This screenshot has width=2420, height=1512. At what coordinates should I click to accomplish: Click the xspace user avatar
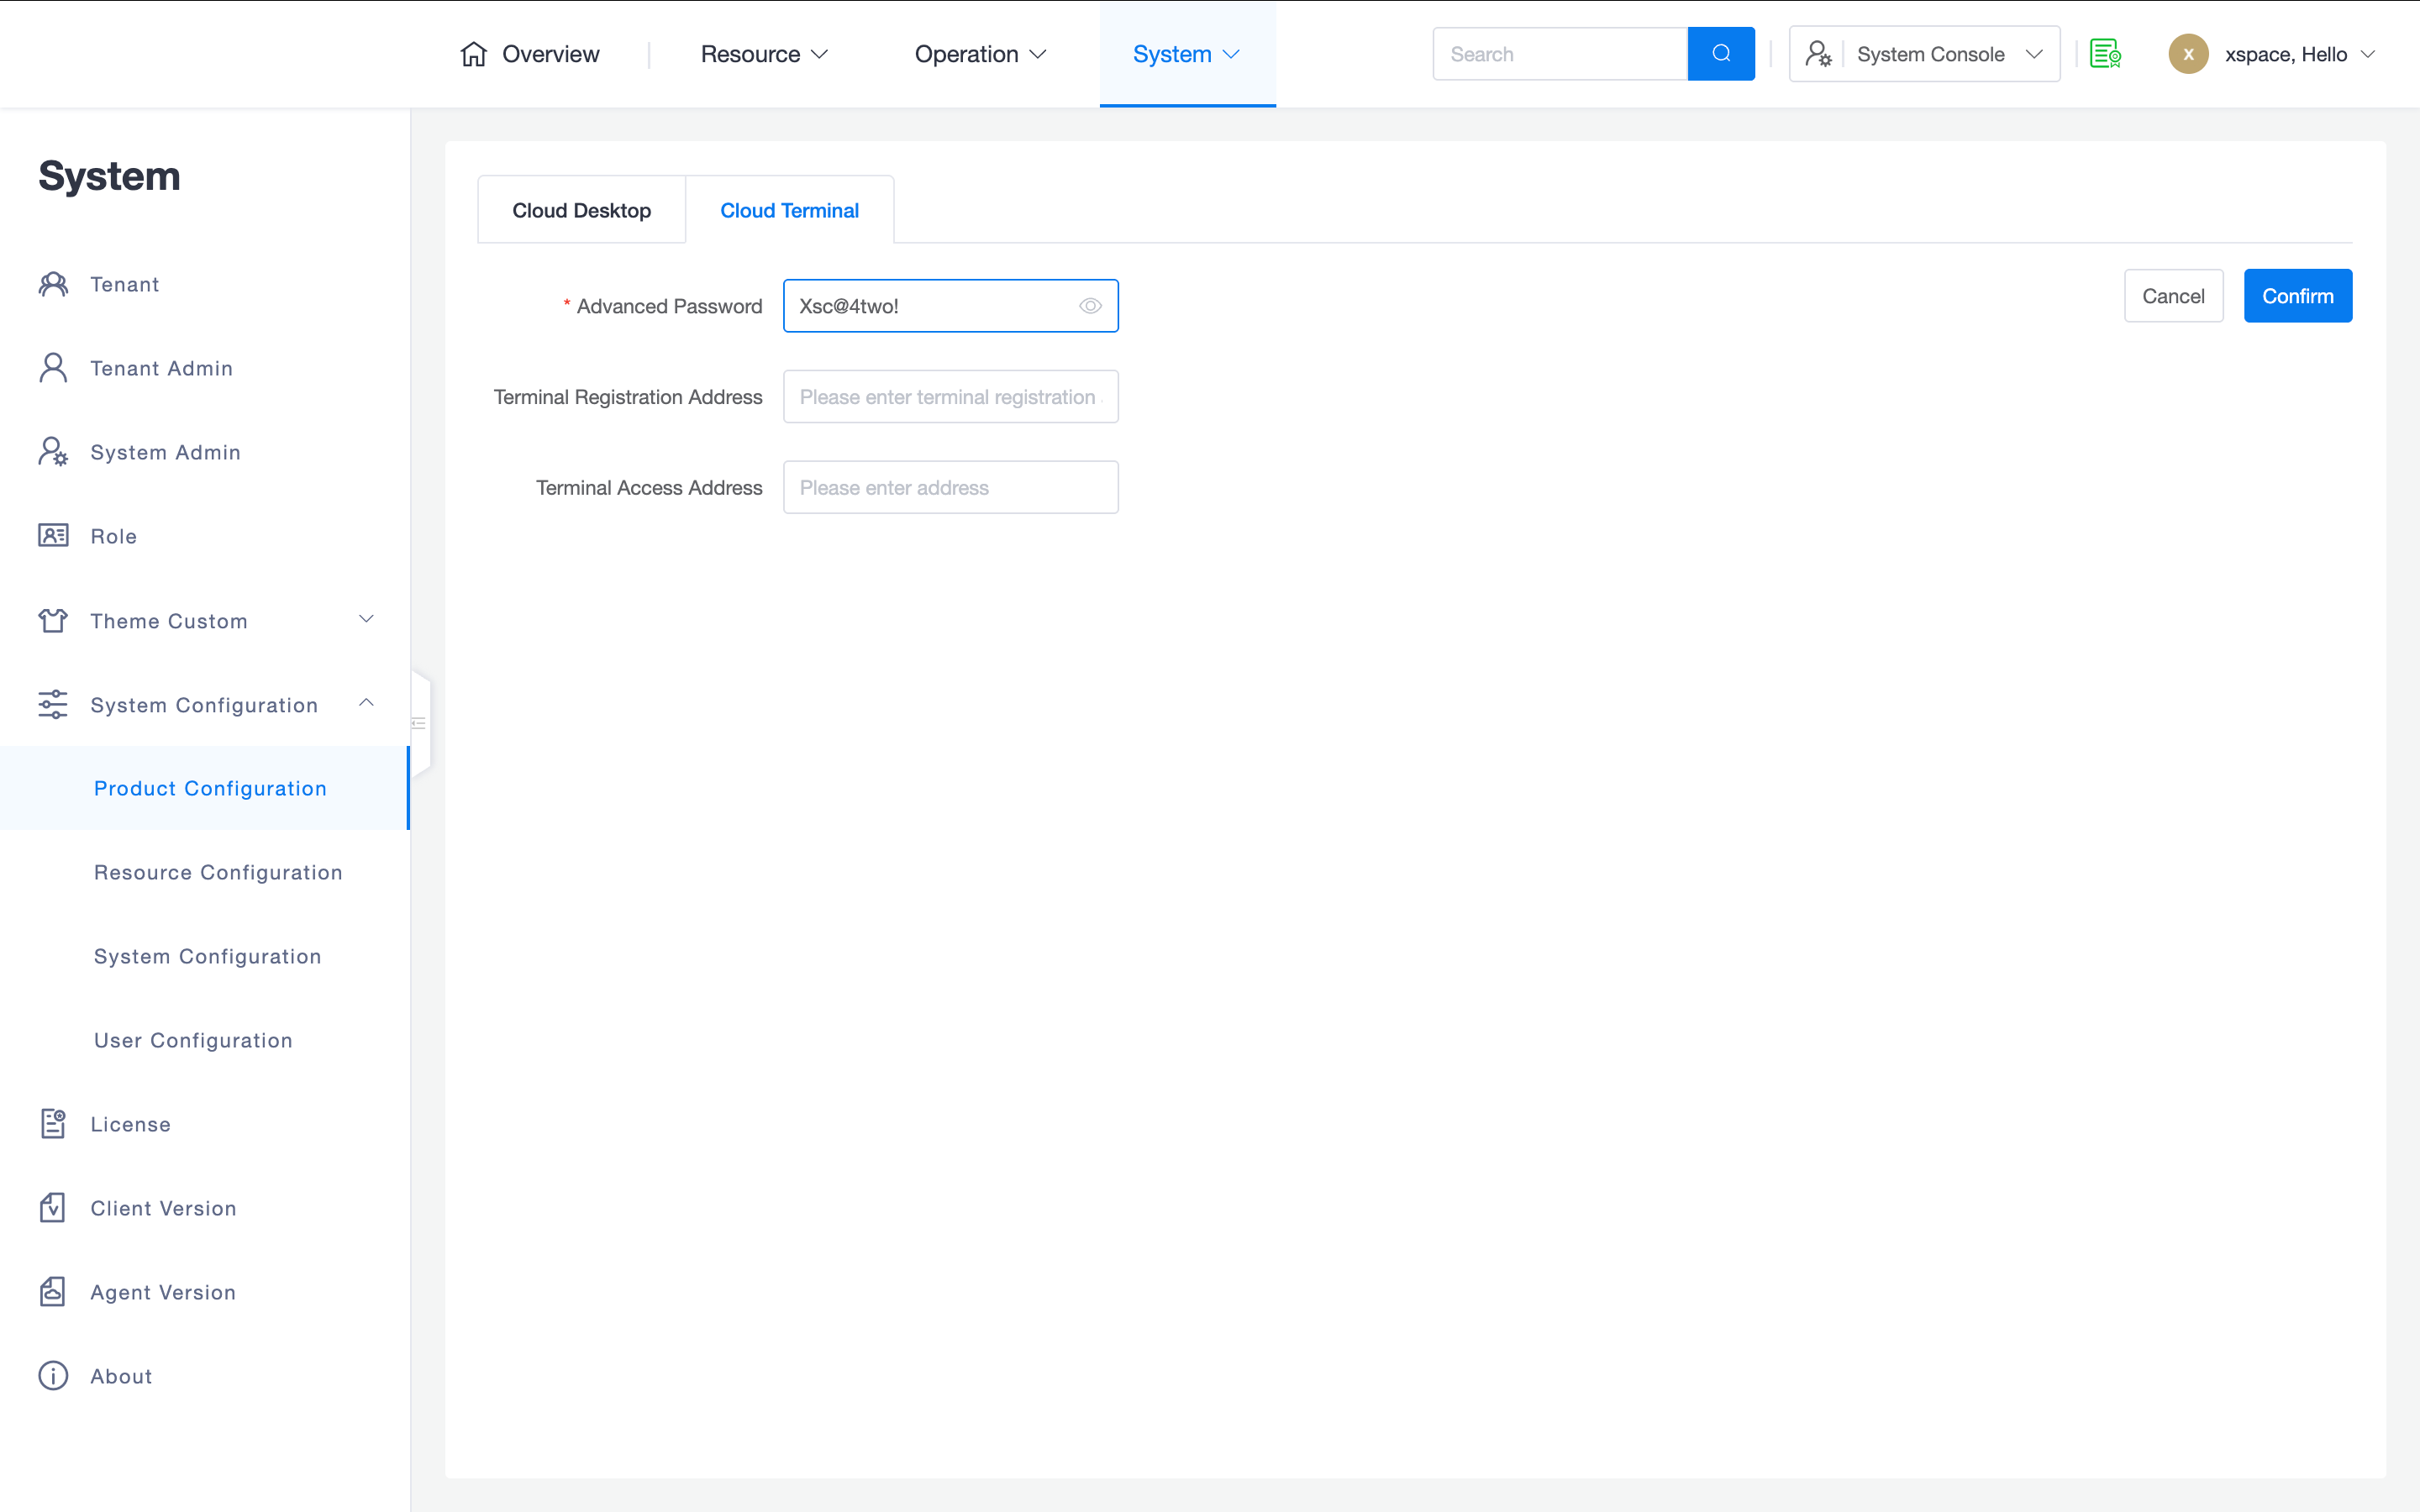point(2188,54)
